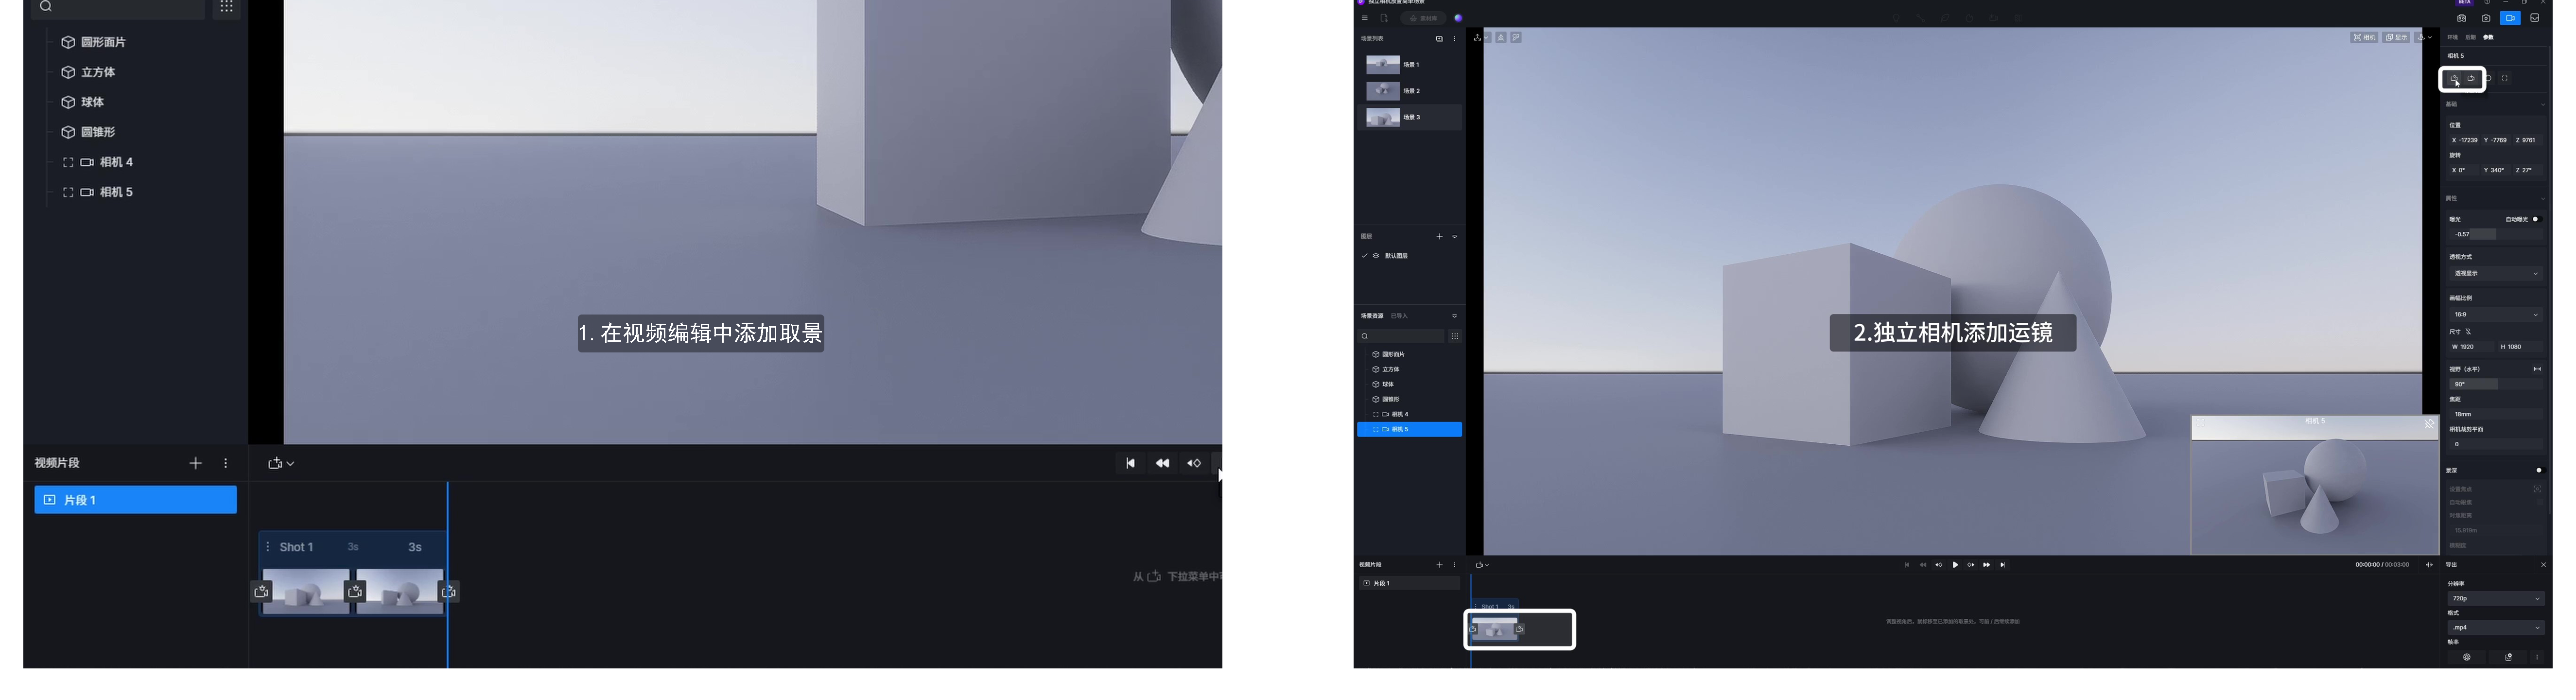Collapse the 场景资源 panel

point(1454,316)
